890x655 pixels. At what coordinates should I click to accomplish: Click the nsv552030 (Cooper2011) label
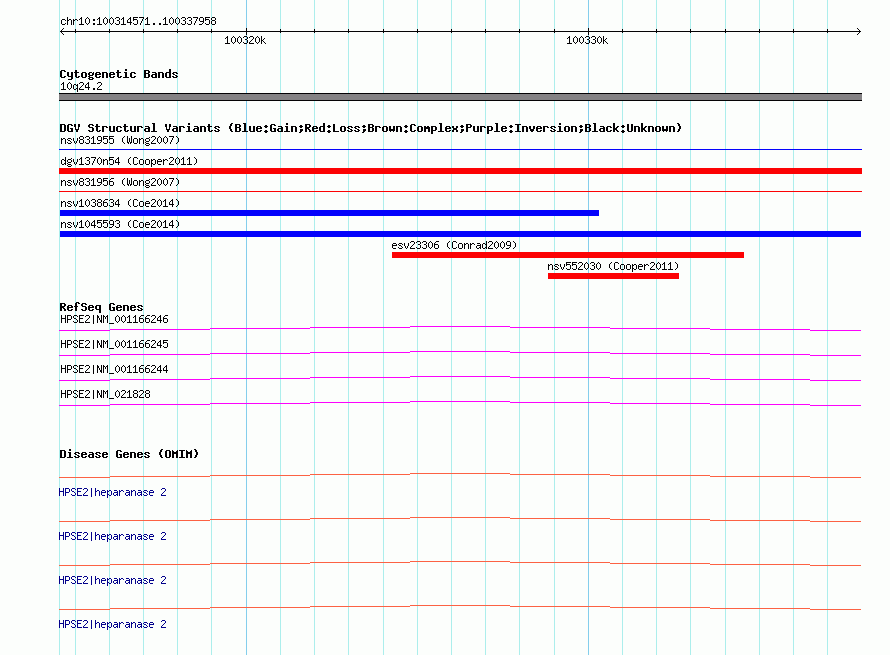[613, 266]
